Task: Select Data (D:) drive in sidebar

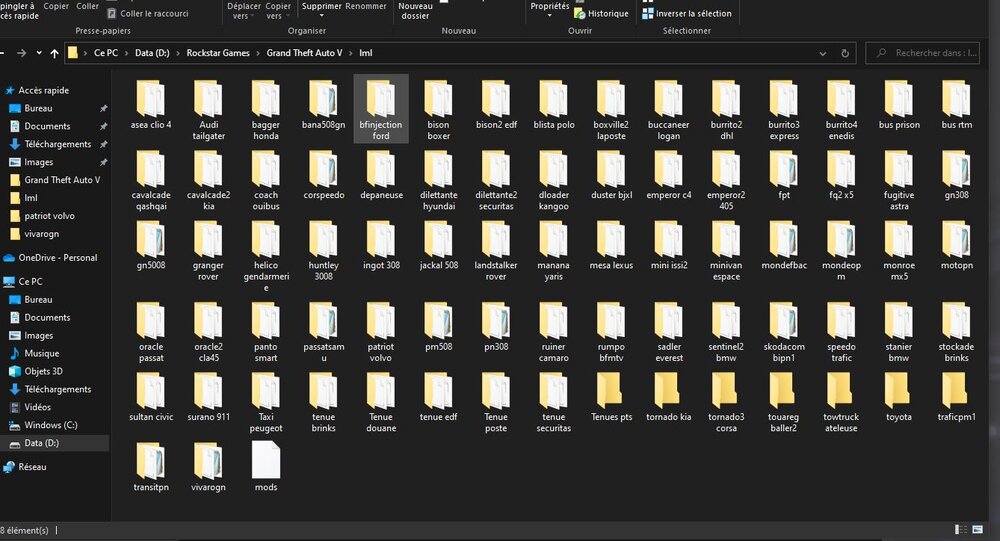Action: coord(41,443)
